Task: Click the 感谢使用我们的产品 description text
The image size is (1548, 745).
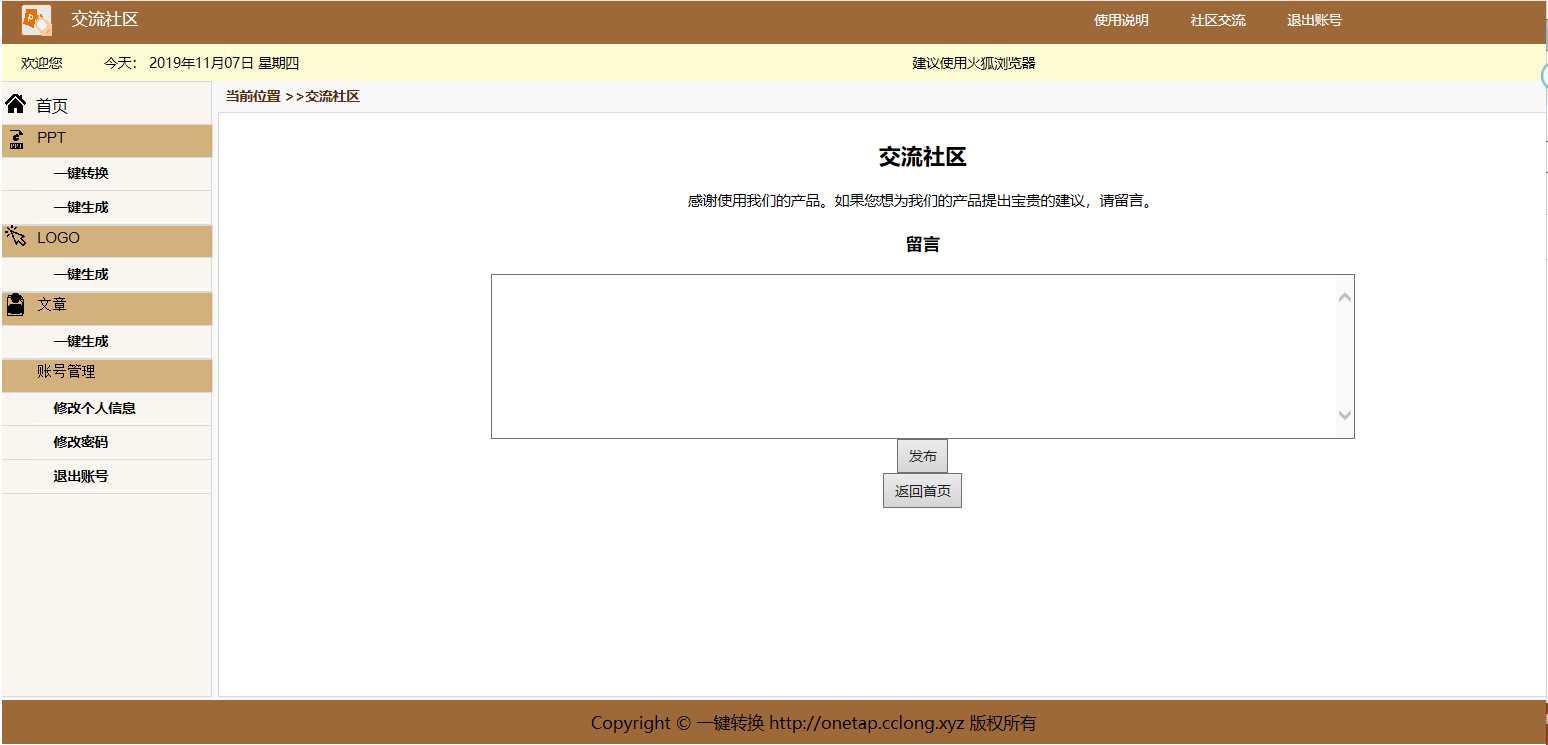Action: coord(922,201)
